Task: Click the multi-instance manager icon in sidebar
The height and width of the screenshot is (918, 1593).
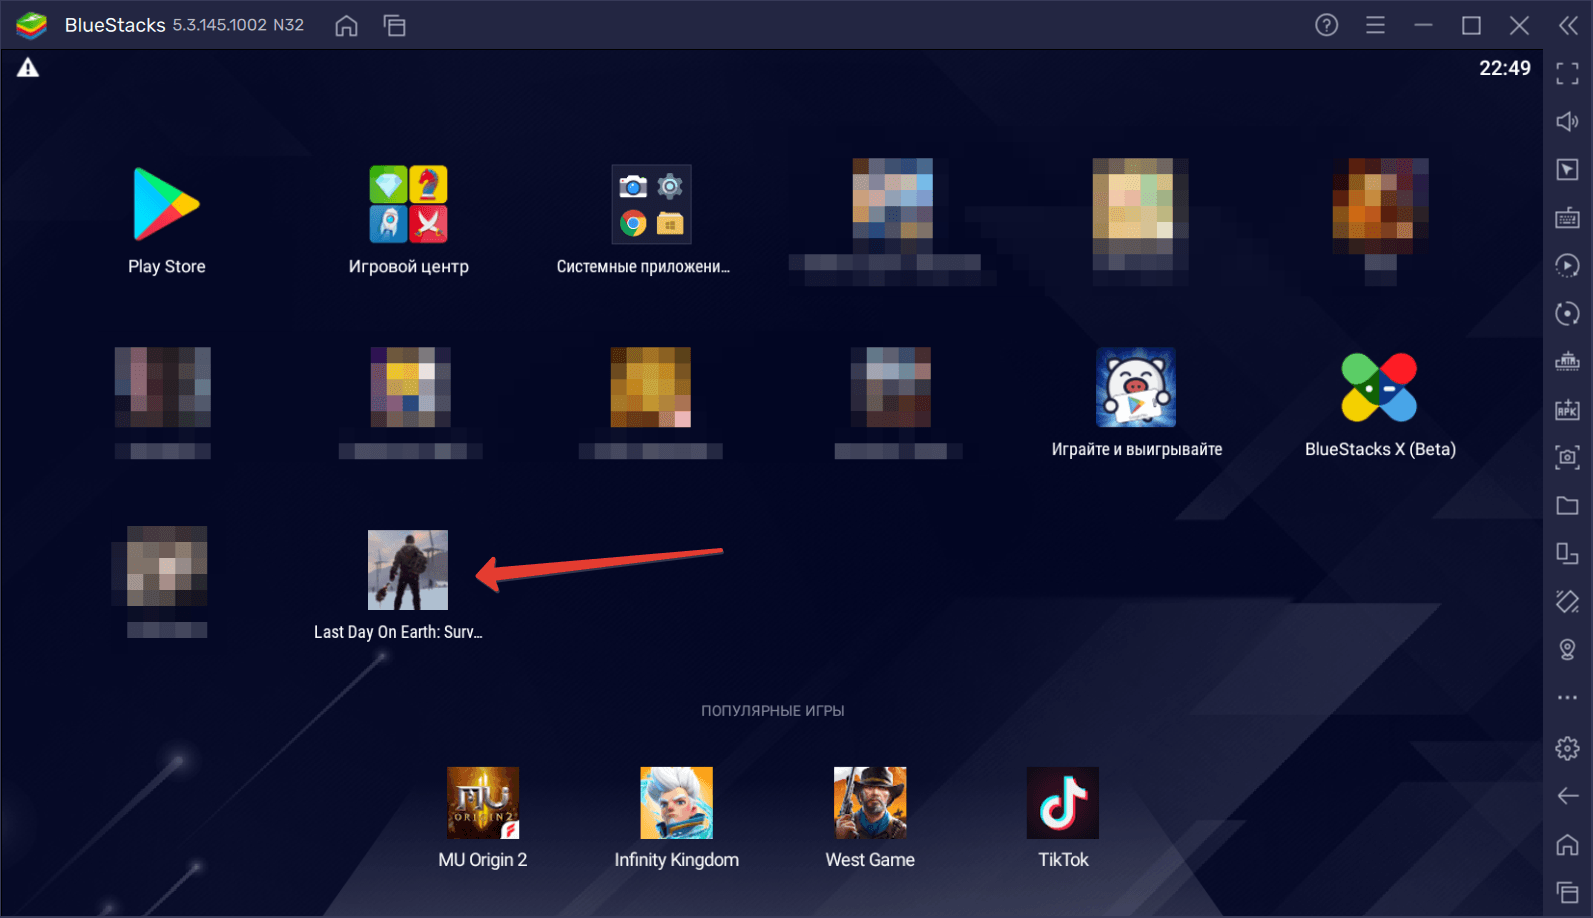Action: [x=1568, y=554]
